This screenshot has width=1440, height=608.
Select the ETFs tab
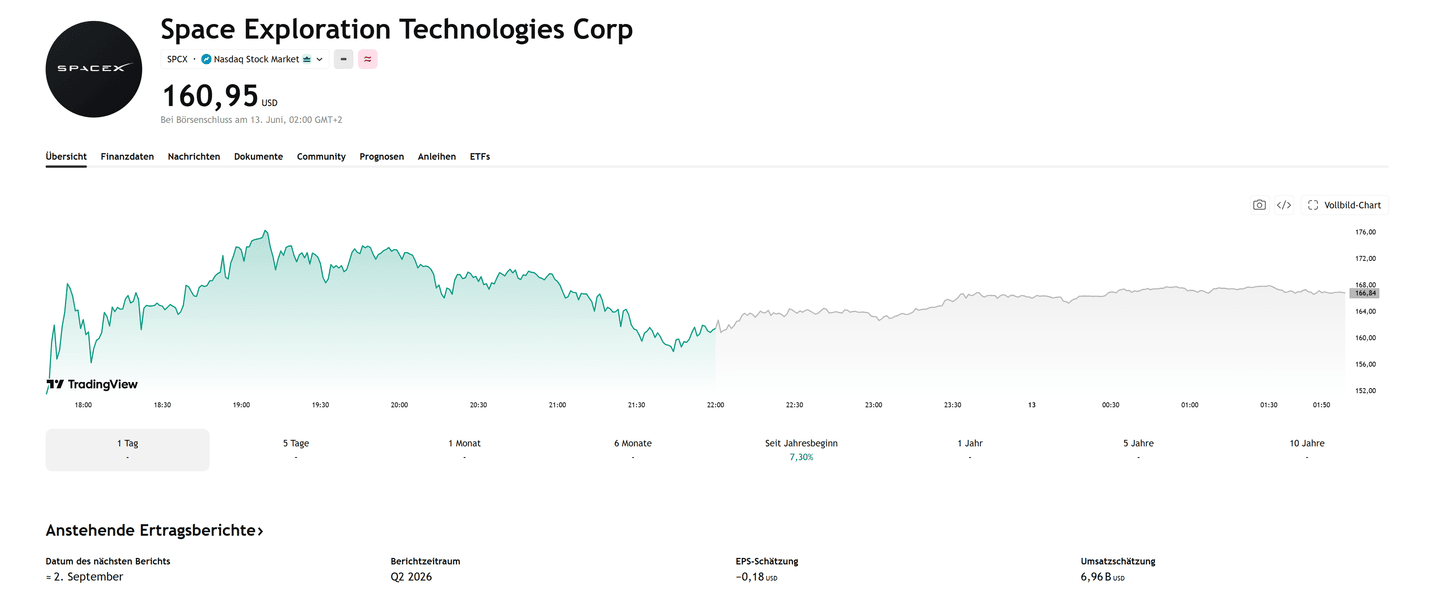480,157
